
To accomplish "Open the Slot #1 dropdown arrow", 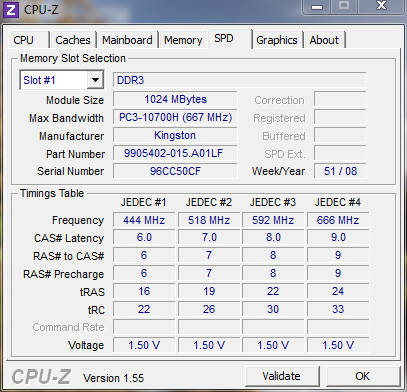I will [95, 80].
